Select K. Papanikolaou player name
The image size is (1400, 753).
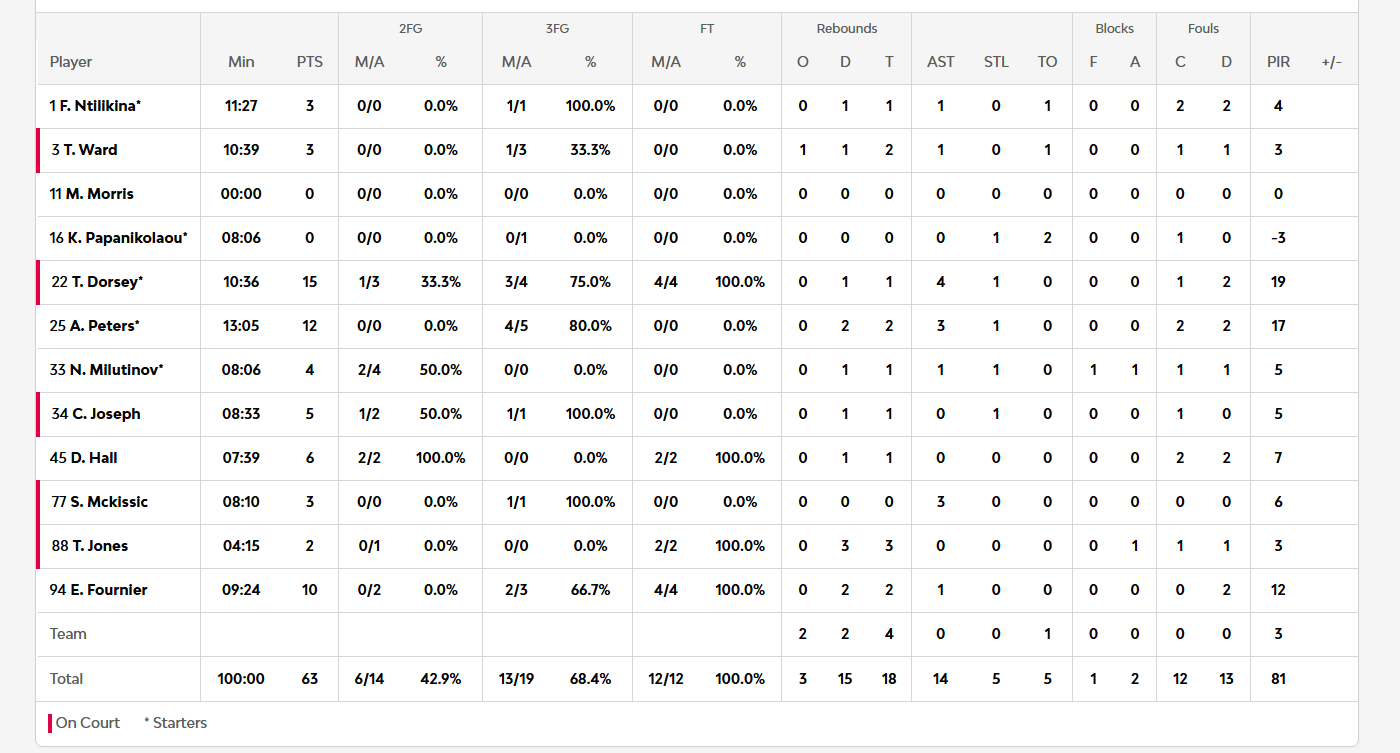click(x=126, y=238)
